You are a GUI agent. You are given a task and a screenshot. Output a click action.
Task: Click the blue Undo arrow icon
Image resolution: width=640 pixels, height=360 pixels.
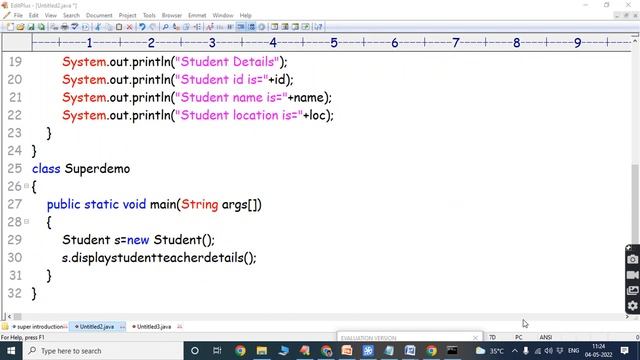click(x=142, y=27)
